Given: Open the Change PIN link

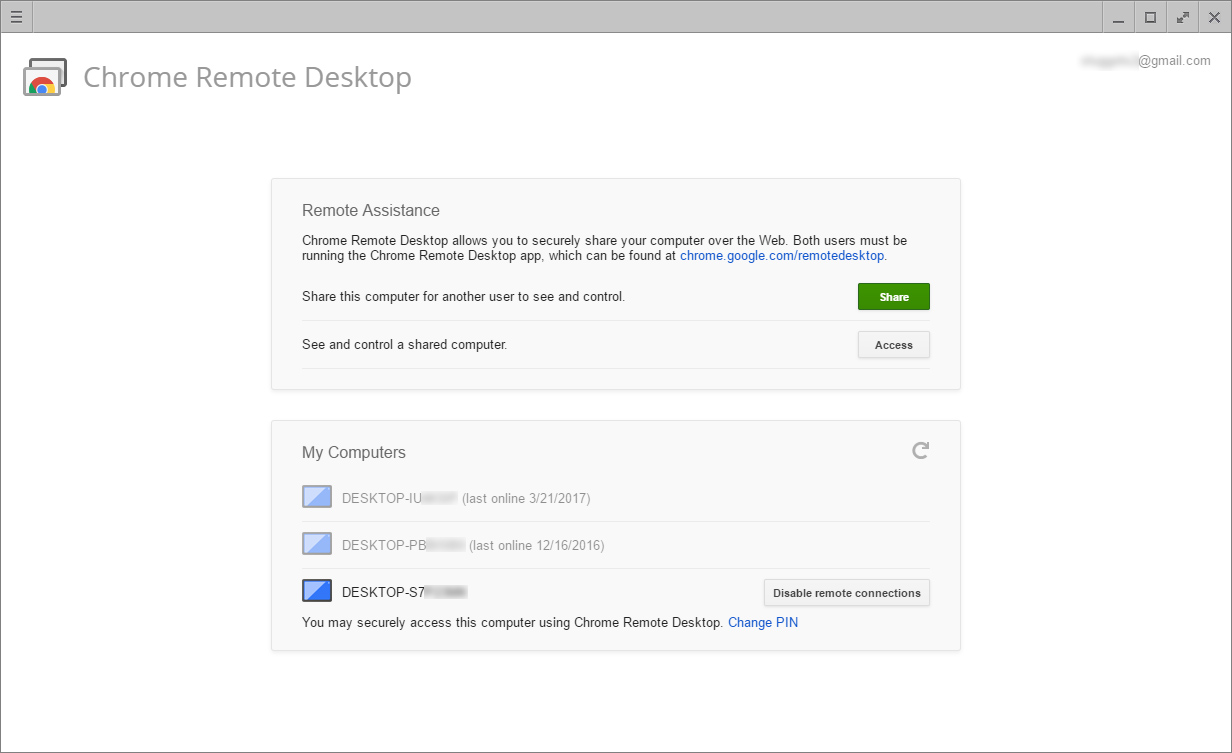Looking at the screenshot, I should tap(763, 622).
